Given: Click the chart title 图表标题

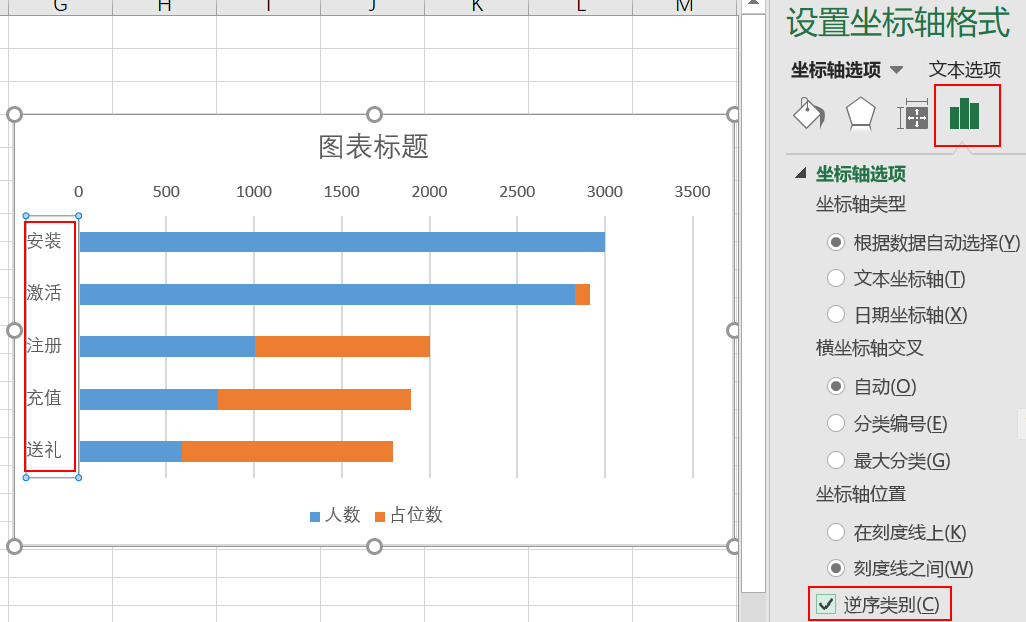Looking at the screenshot, I should 374,147.
